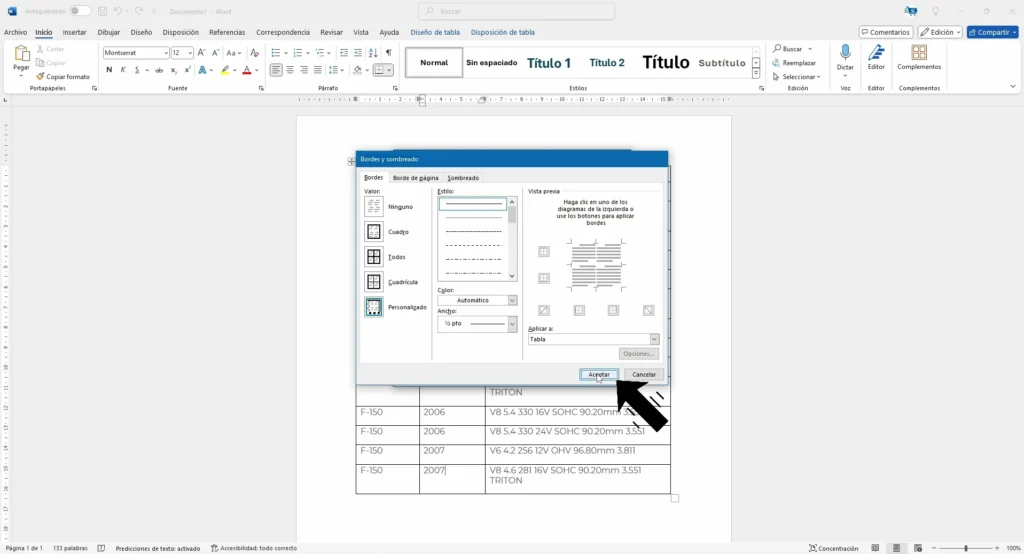Click the subscript icon

(174, 70)
